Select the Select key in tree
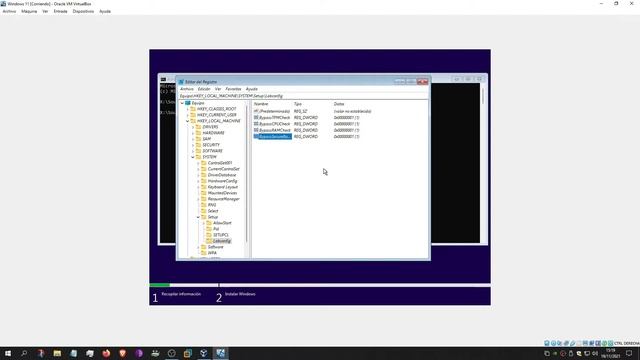The width and height of the screenshot is (640, 360). pyautogui.click(x=213, y=211)
